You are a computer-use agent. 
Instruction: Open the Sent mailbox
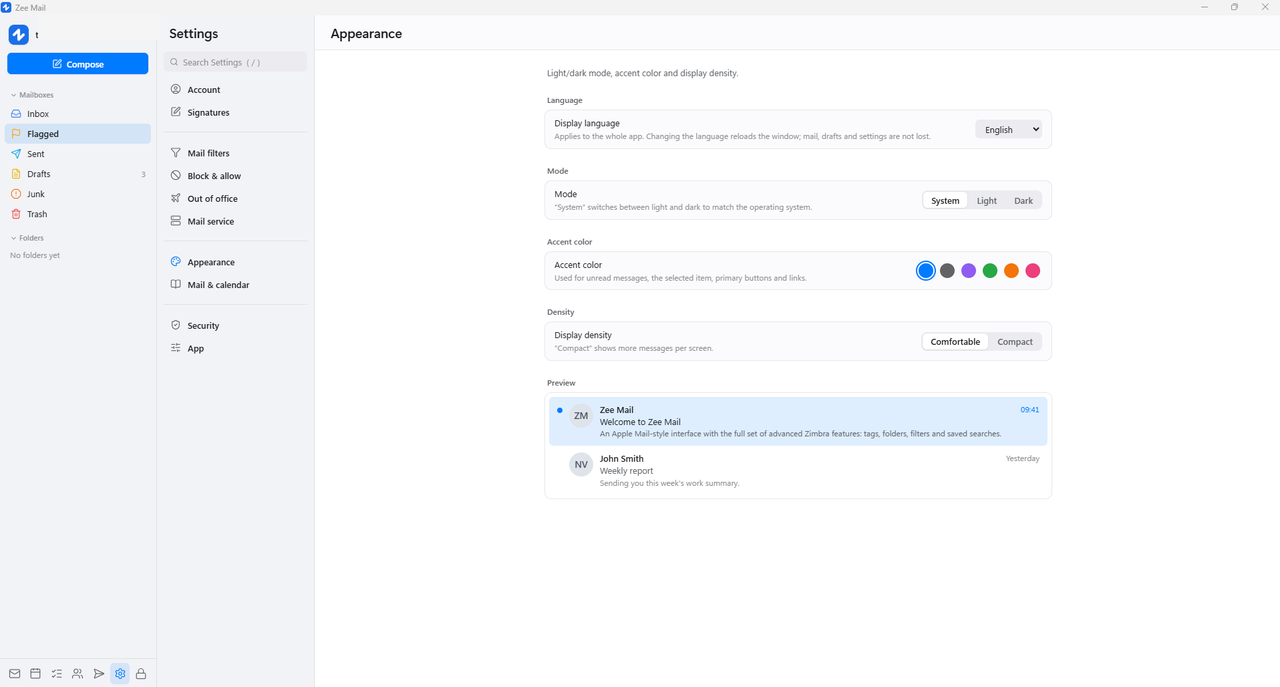78,154
